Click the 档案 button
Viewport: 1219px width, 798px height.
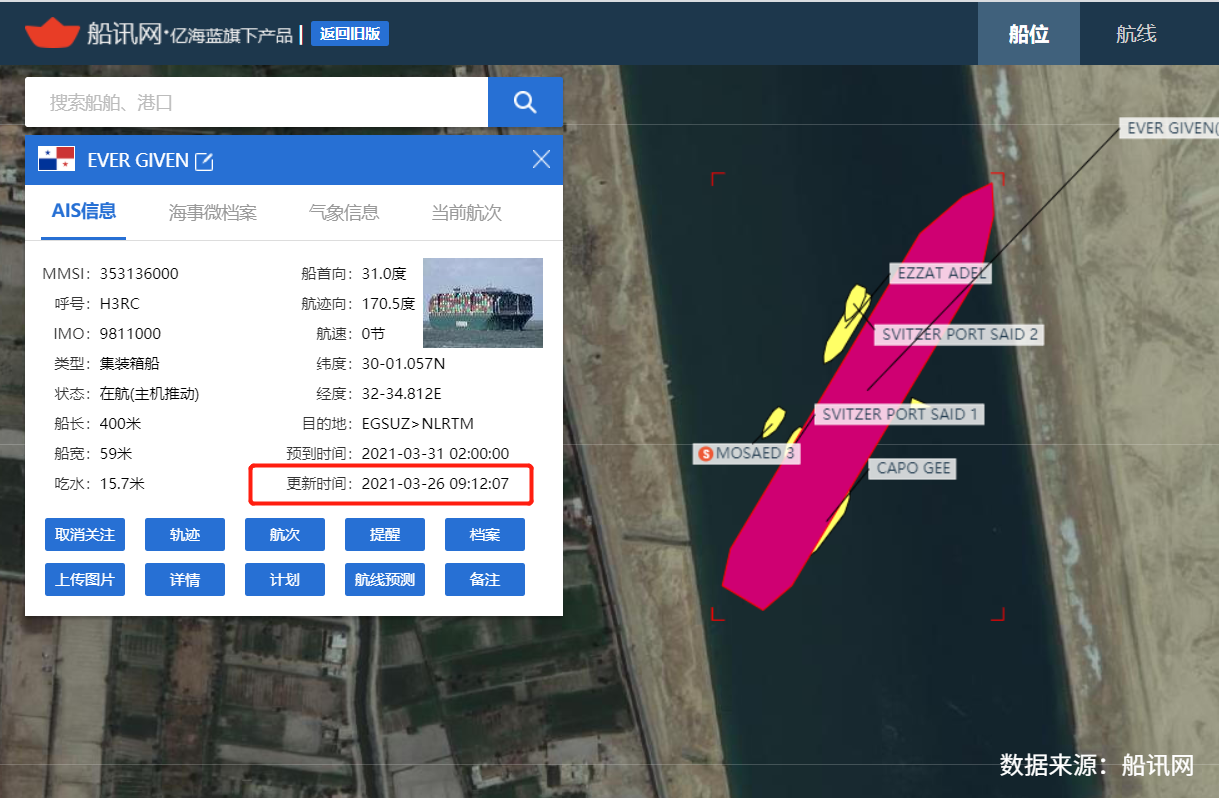485,535
